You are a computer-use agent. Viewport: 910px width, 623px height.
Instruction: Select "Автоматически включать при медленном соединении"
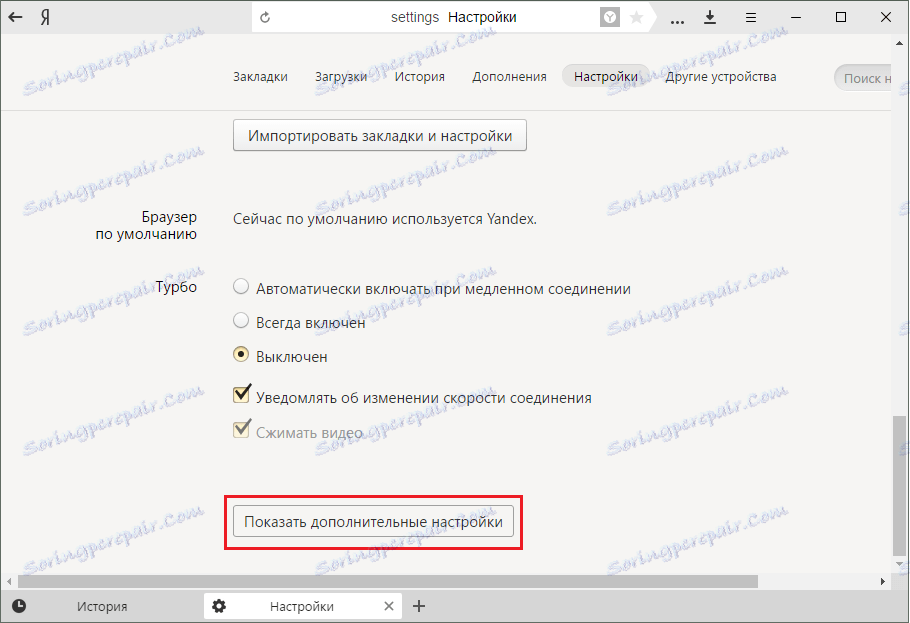pos(240,285)
